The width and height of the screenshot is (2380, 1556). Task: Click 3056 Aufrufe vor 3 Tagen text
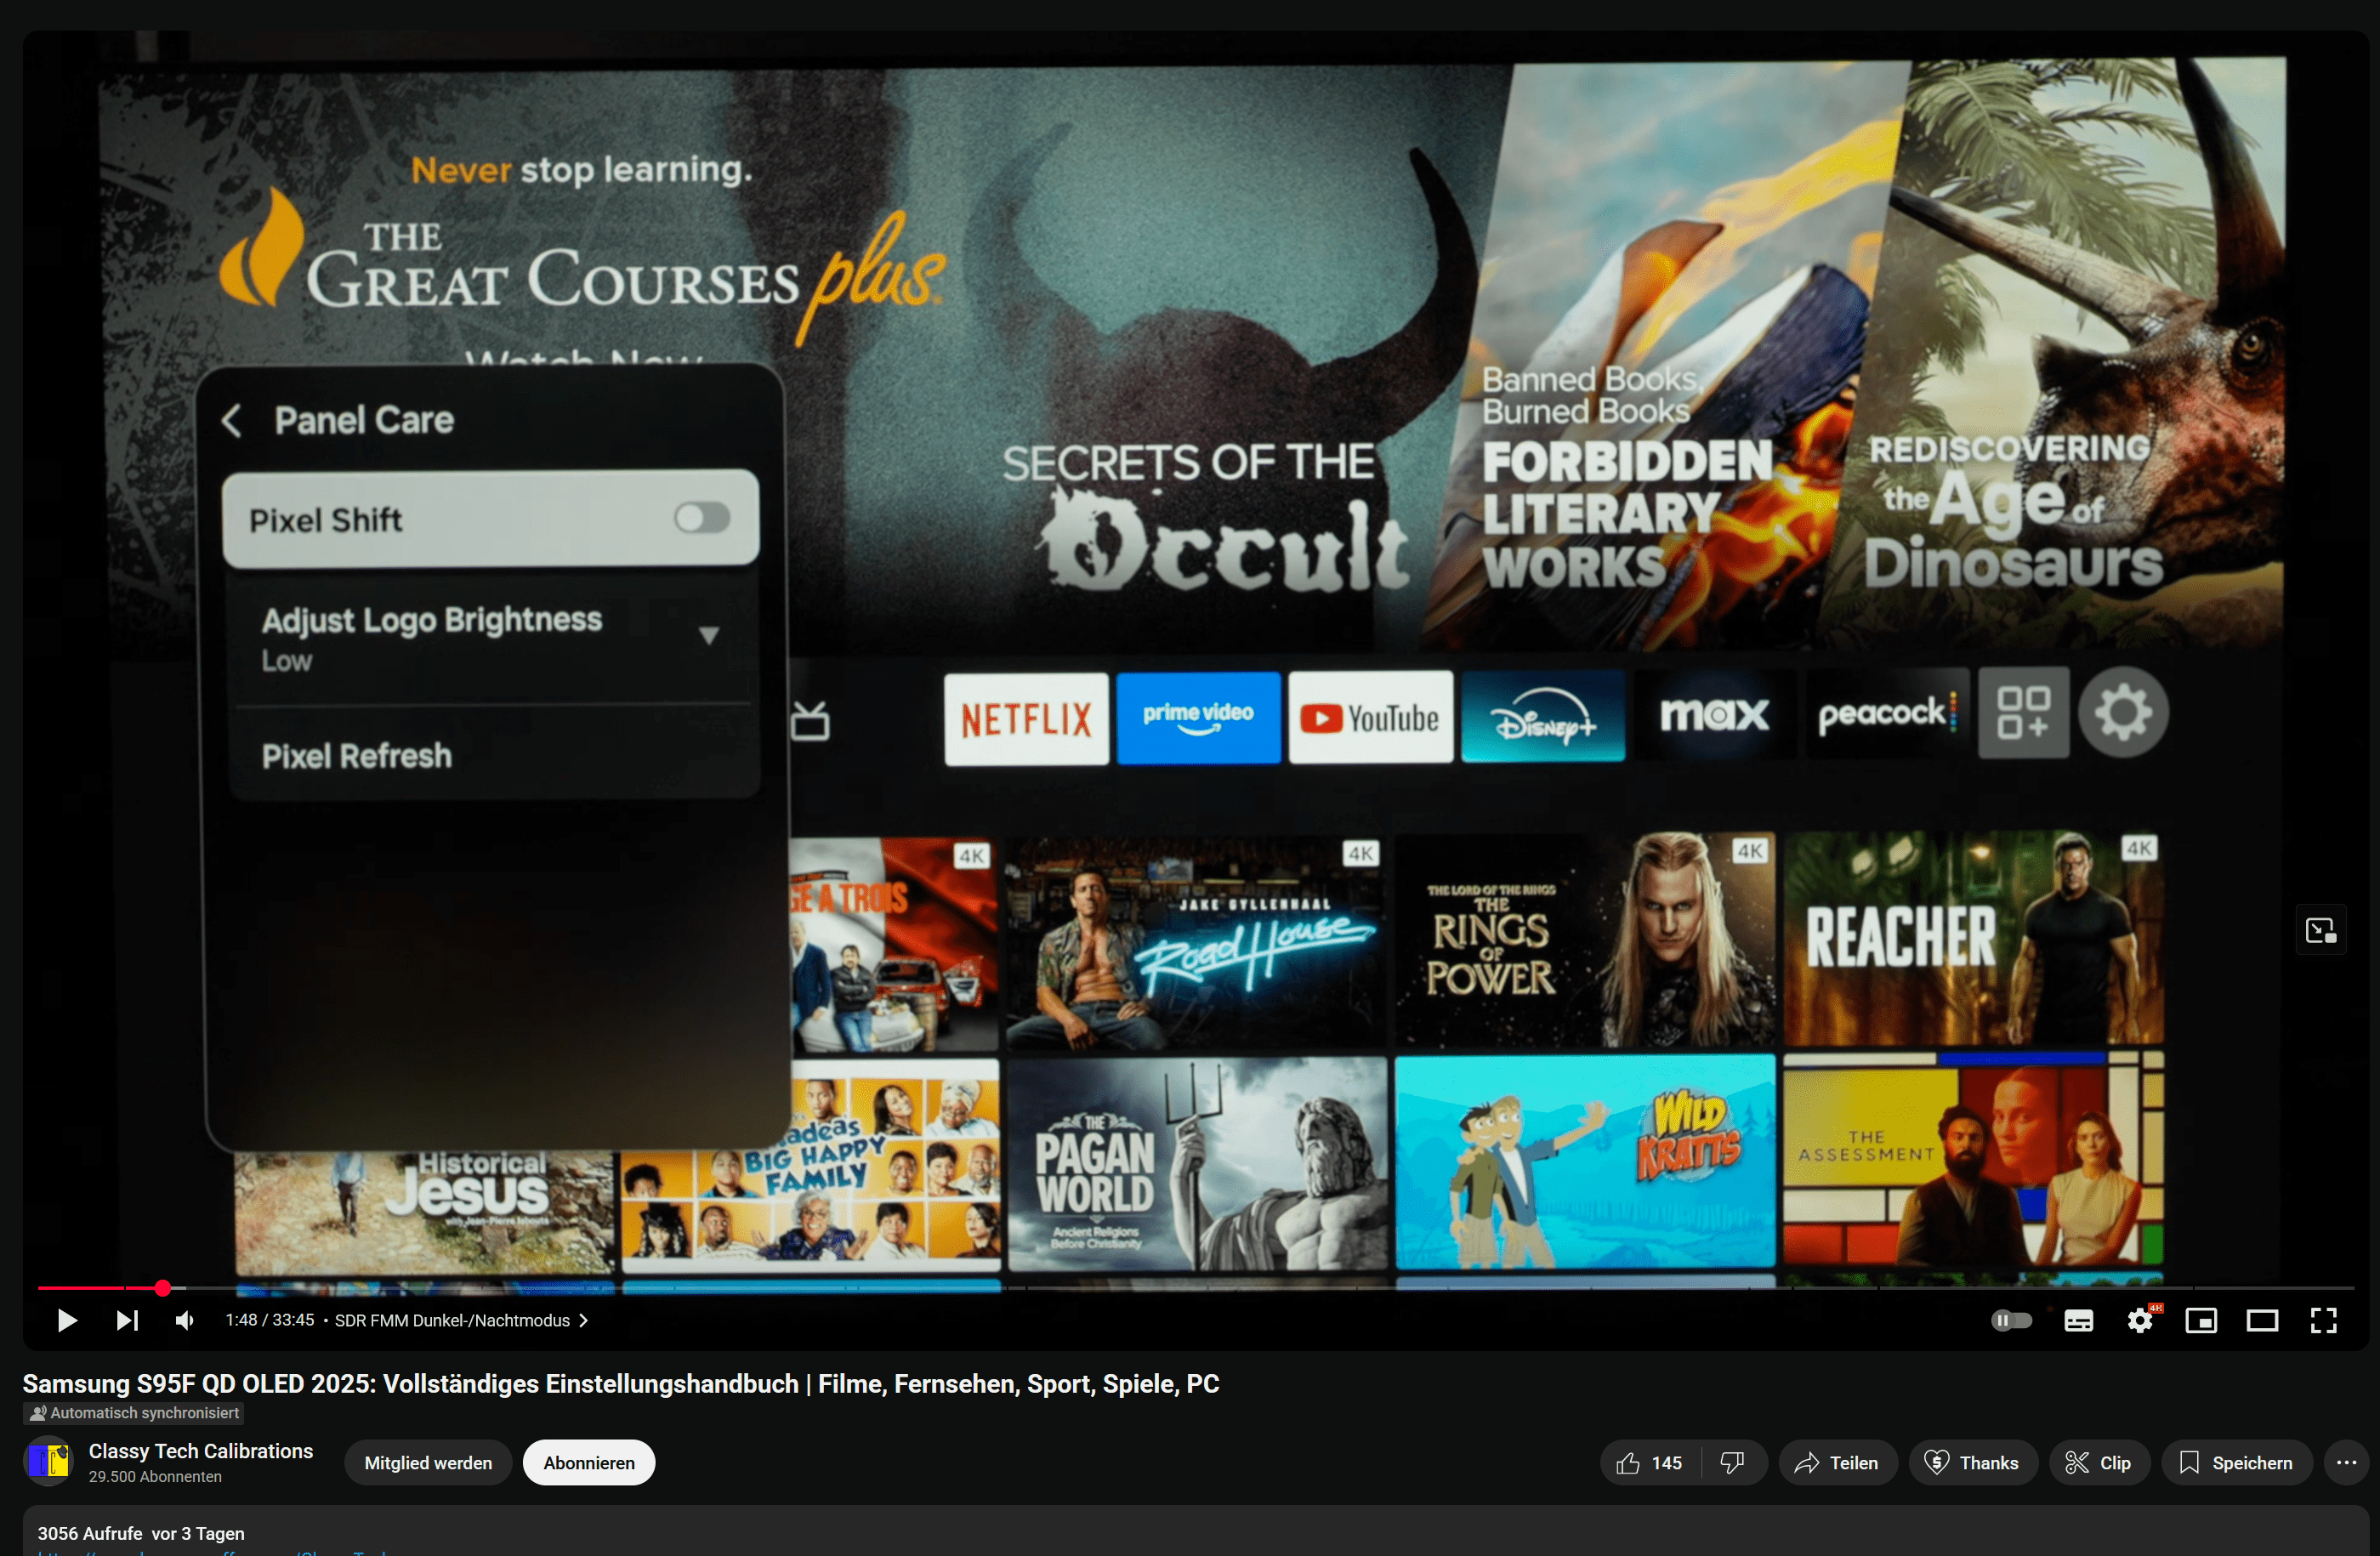coord(141,1534)
